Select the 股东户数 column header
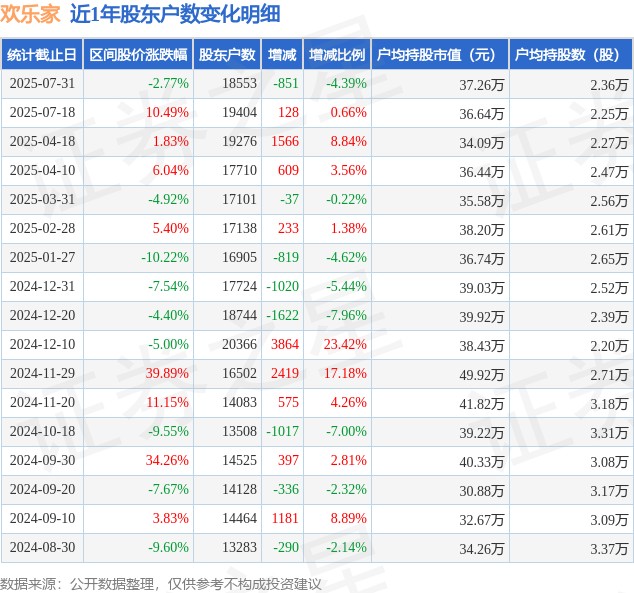 coord(227,55)
